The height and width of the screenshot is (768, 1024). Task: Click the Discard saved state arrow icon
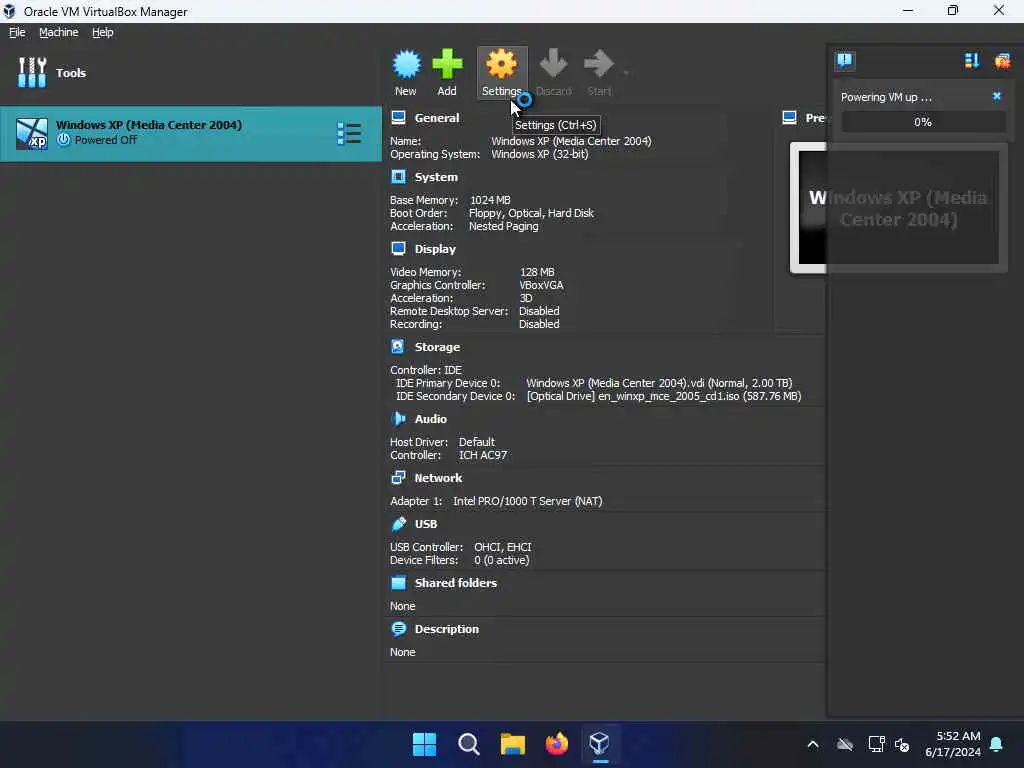[x=553, y=64]
